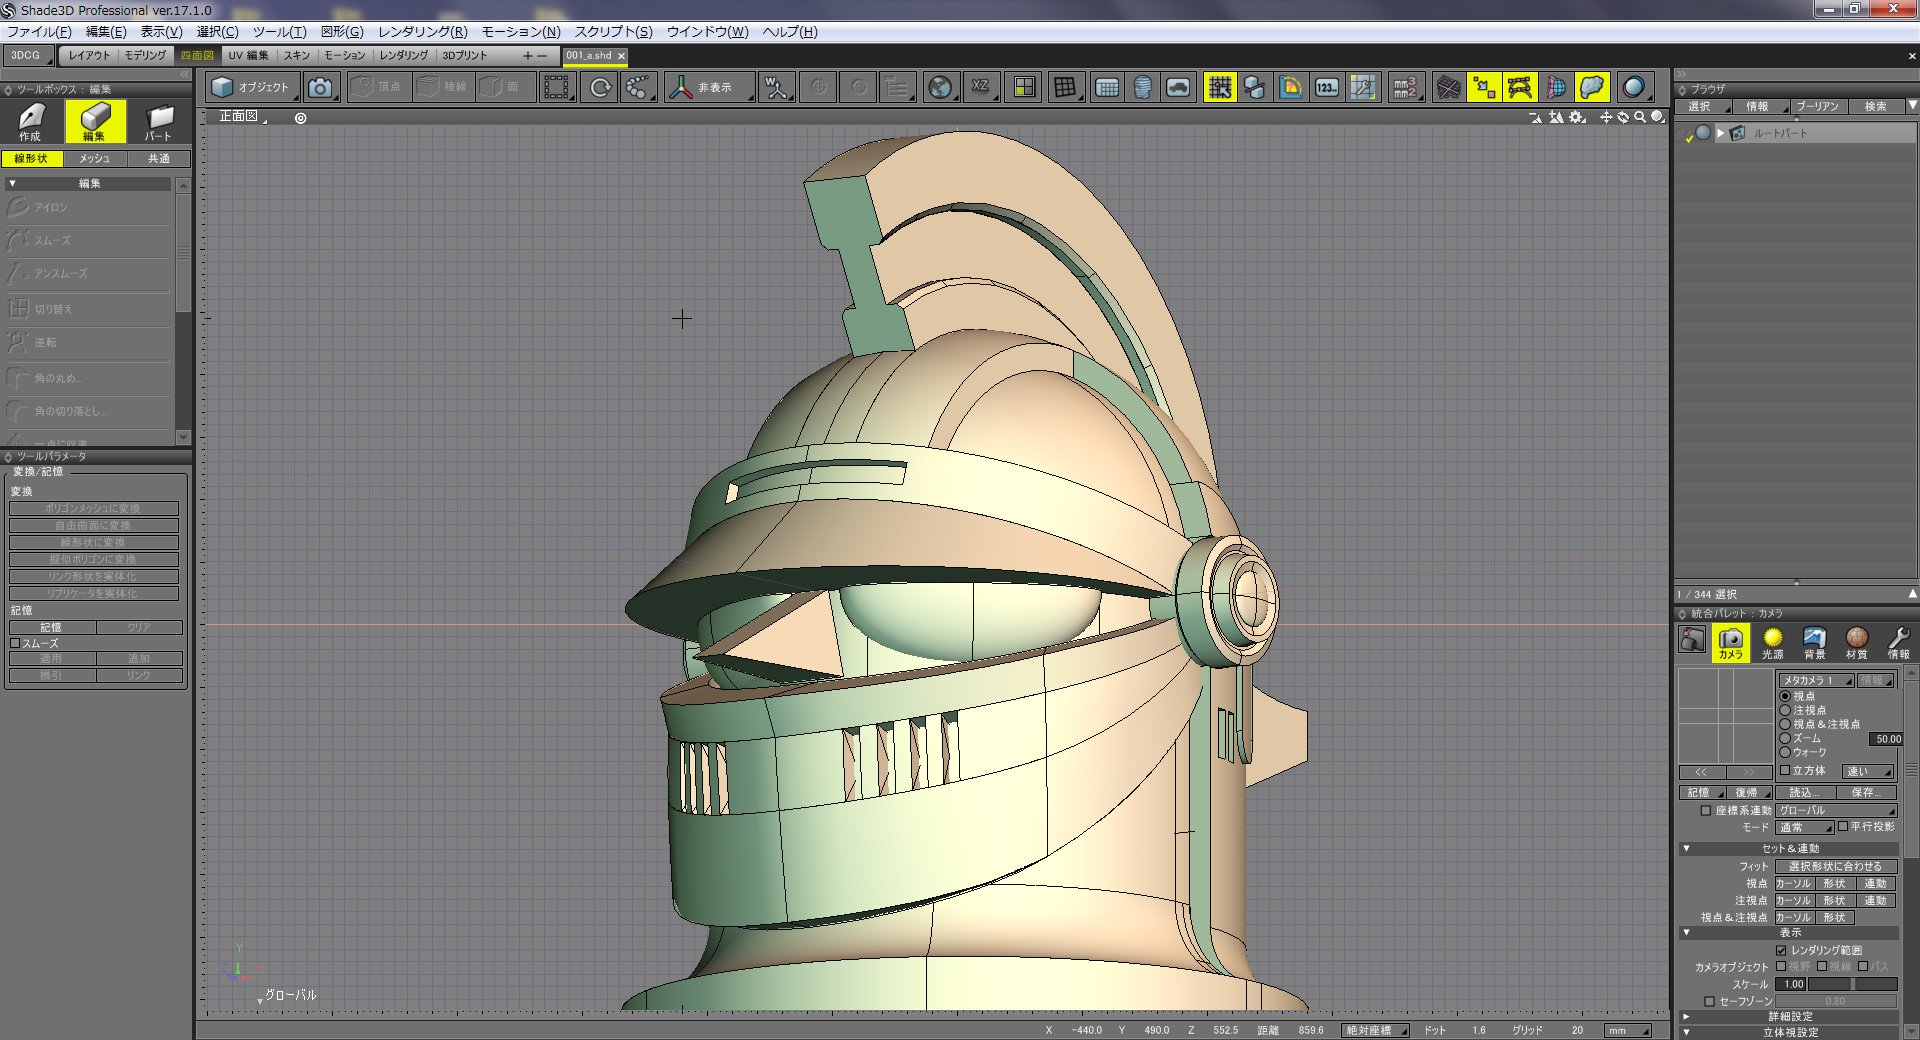Enable the 座標系連動 checkbox
The width and height of the screenshot is (1920, 1040).
[x=1706, y=810]
